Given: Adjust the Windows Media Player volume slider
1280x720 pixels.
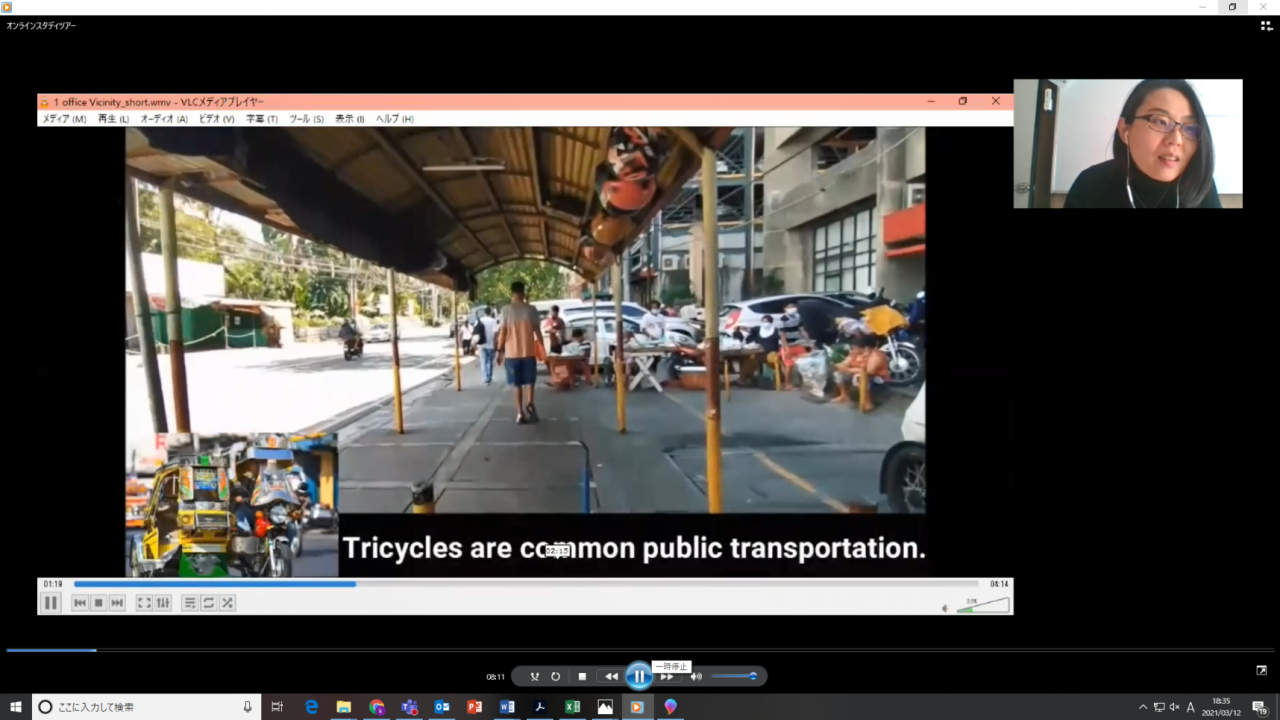Looking at the screenshot, I should click(x=734, y=677).
